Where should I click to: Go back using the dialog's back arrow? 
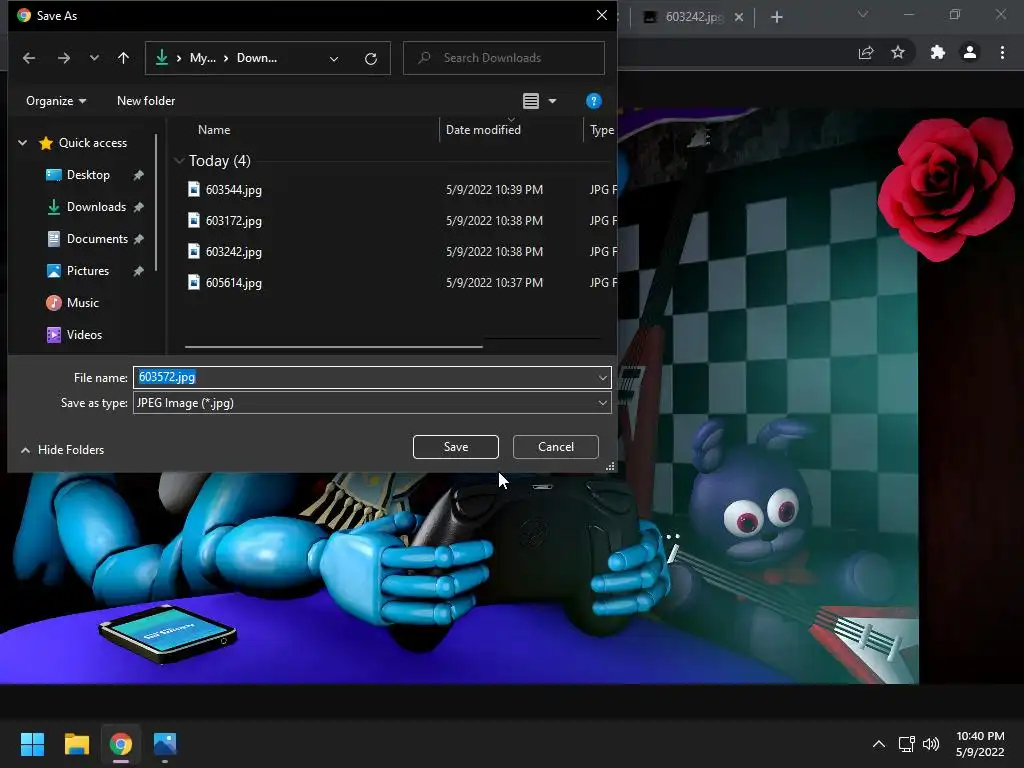[29, 58]
